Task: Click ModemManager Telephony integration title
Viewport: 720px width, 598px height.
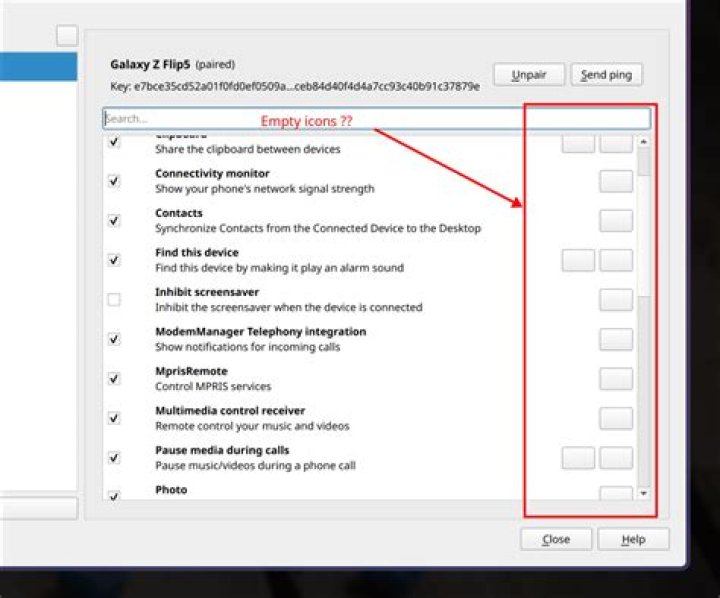Action: point(261,332)
